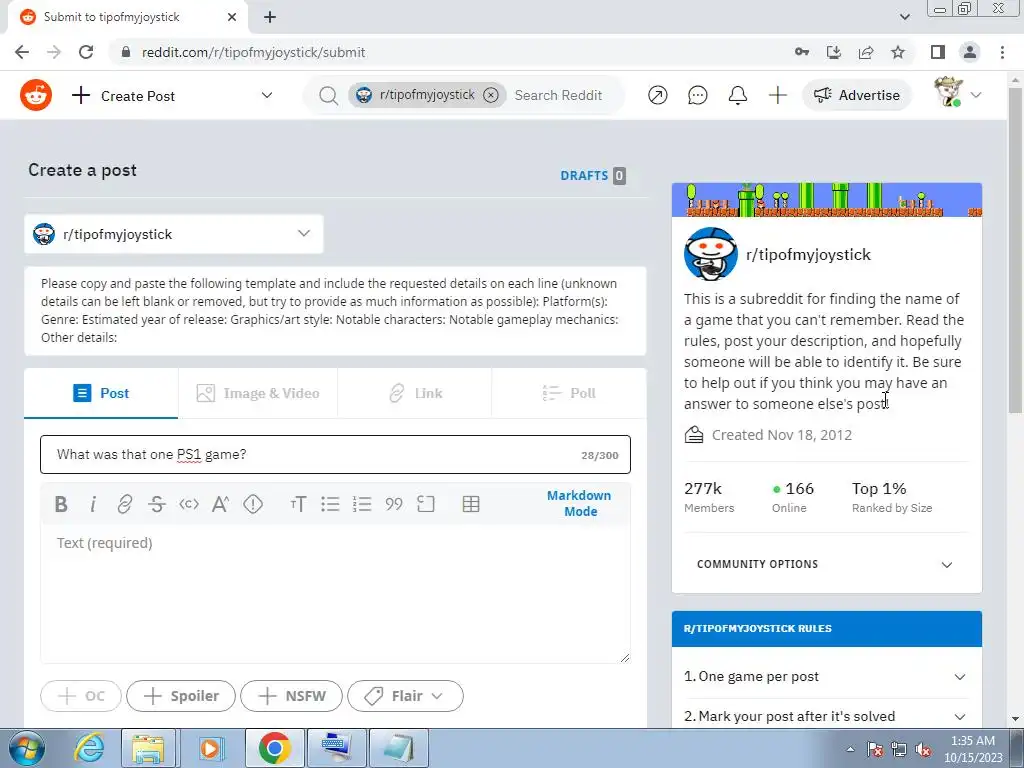Click the browser address bar URL
Image resolution: width=1024 pixels, height=768 pixels.
253,52
